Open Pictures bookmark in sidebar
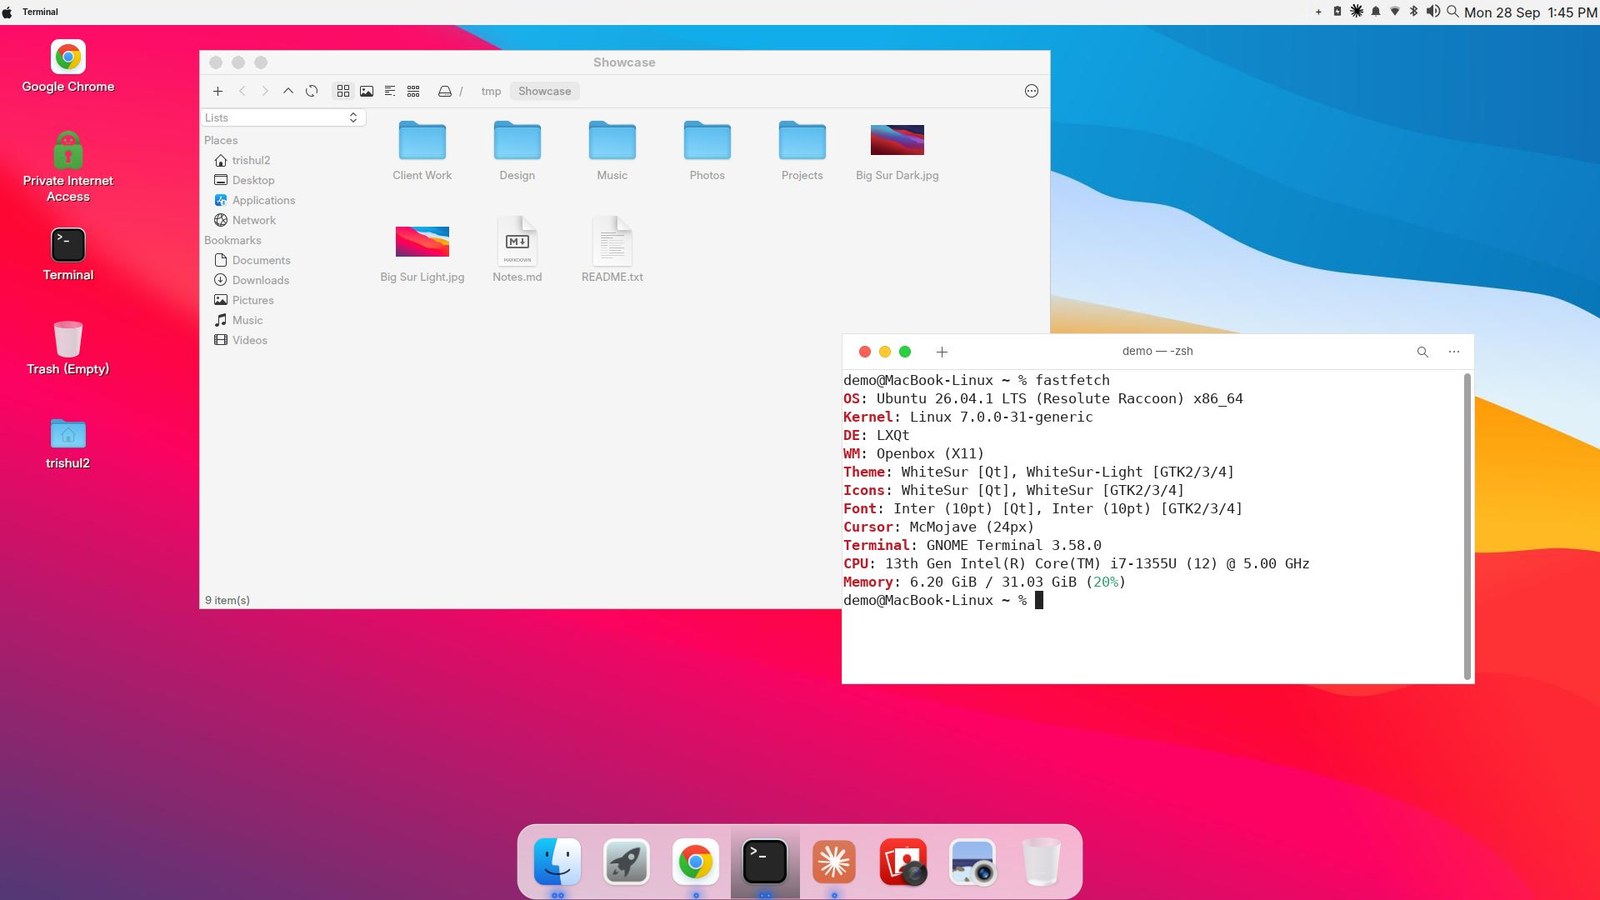 (x=244, y=300)
